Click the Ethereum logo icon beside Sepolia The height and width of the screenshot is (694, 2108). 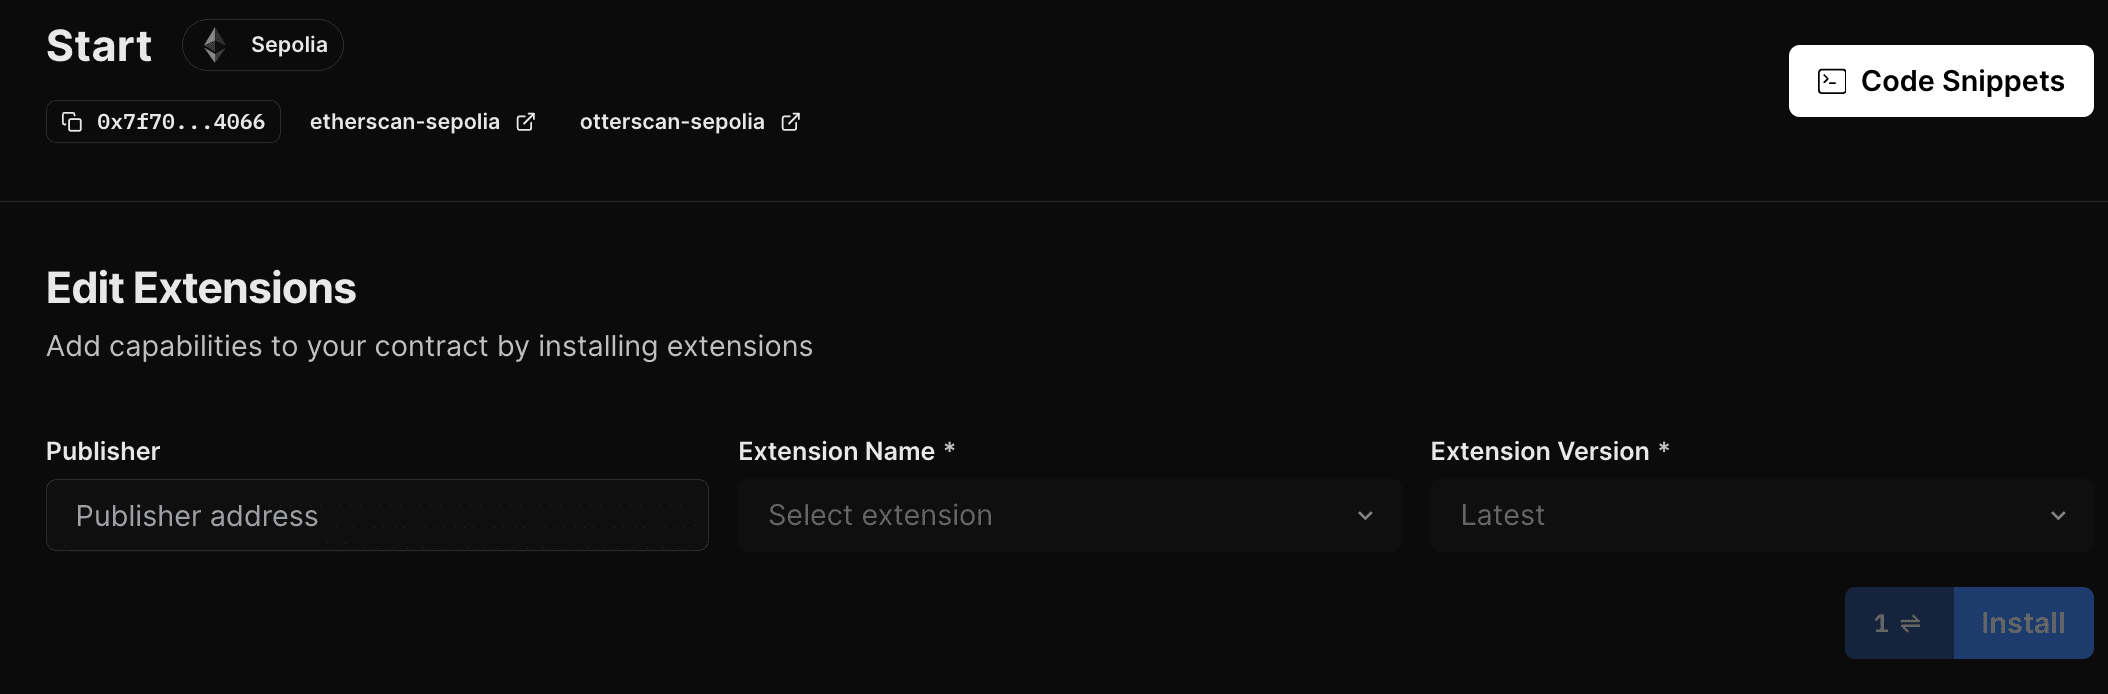click(x=214, y=45)
